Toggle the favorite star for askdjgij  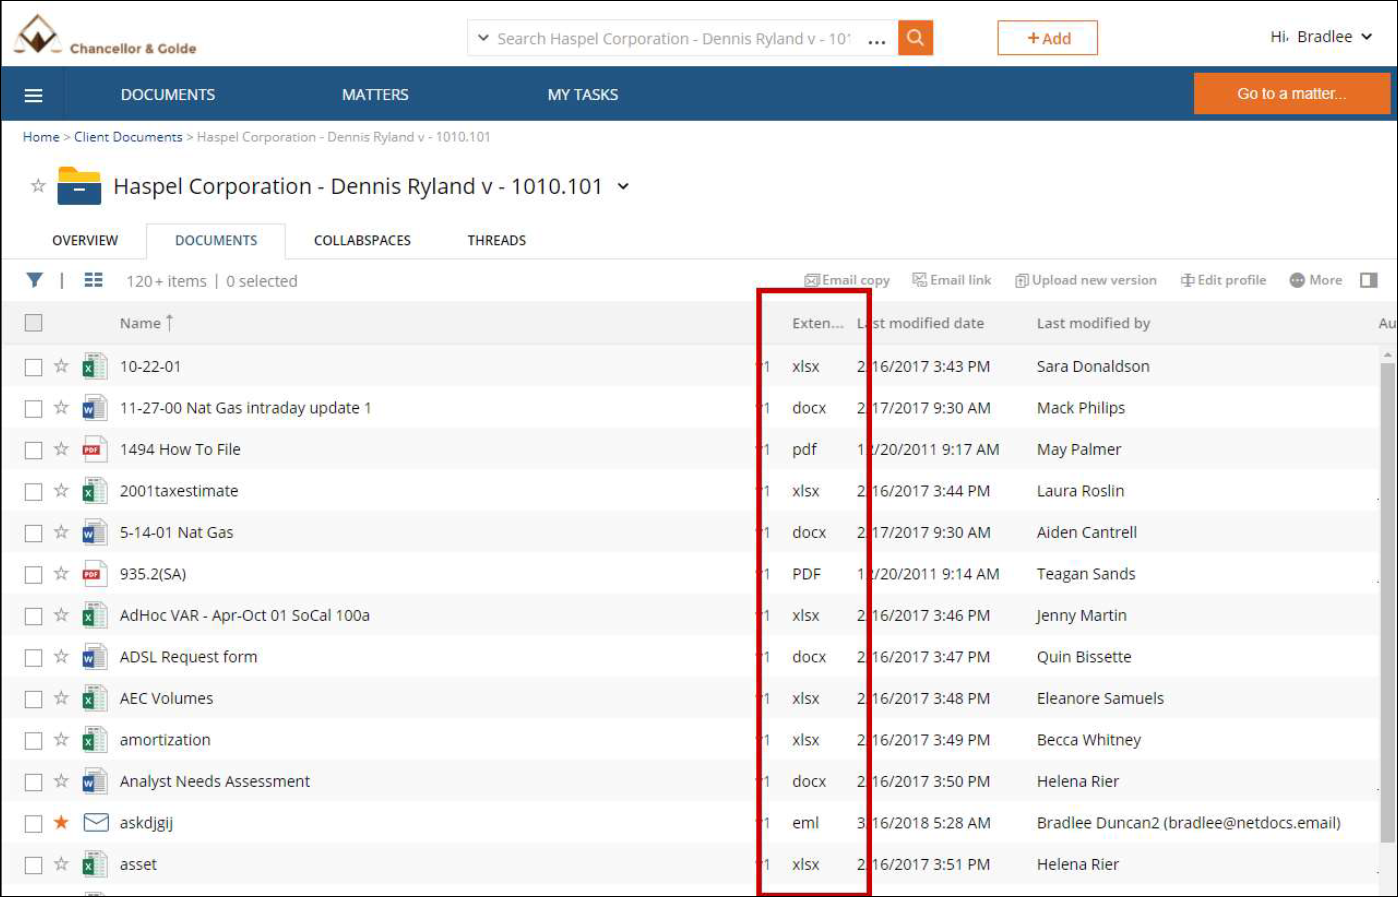point(61,823)
